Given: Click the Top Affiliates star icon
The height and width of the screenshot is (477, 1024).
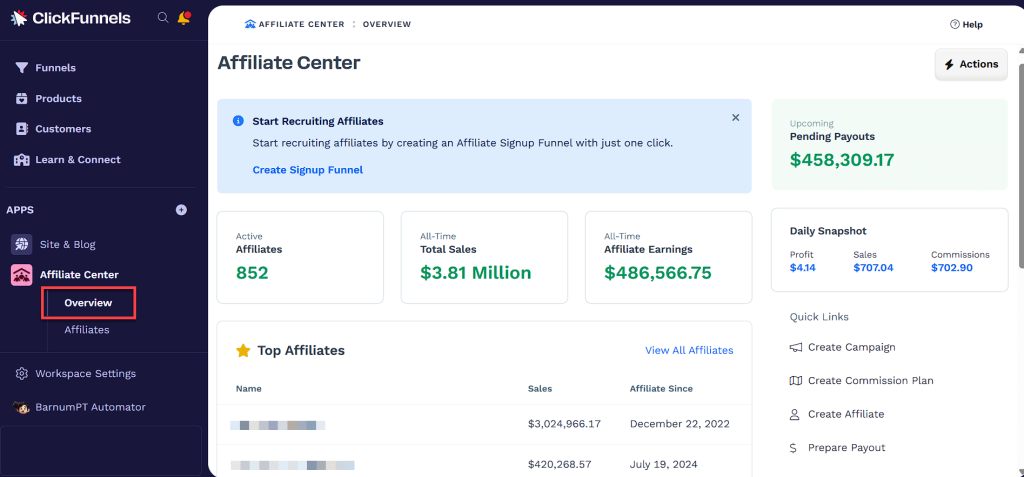Looking at the screenshot, I should (243, 351).
